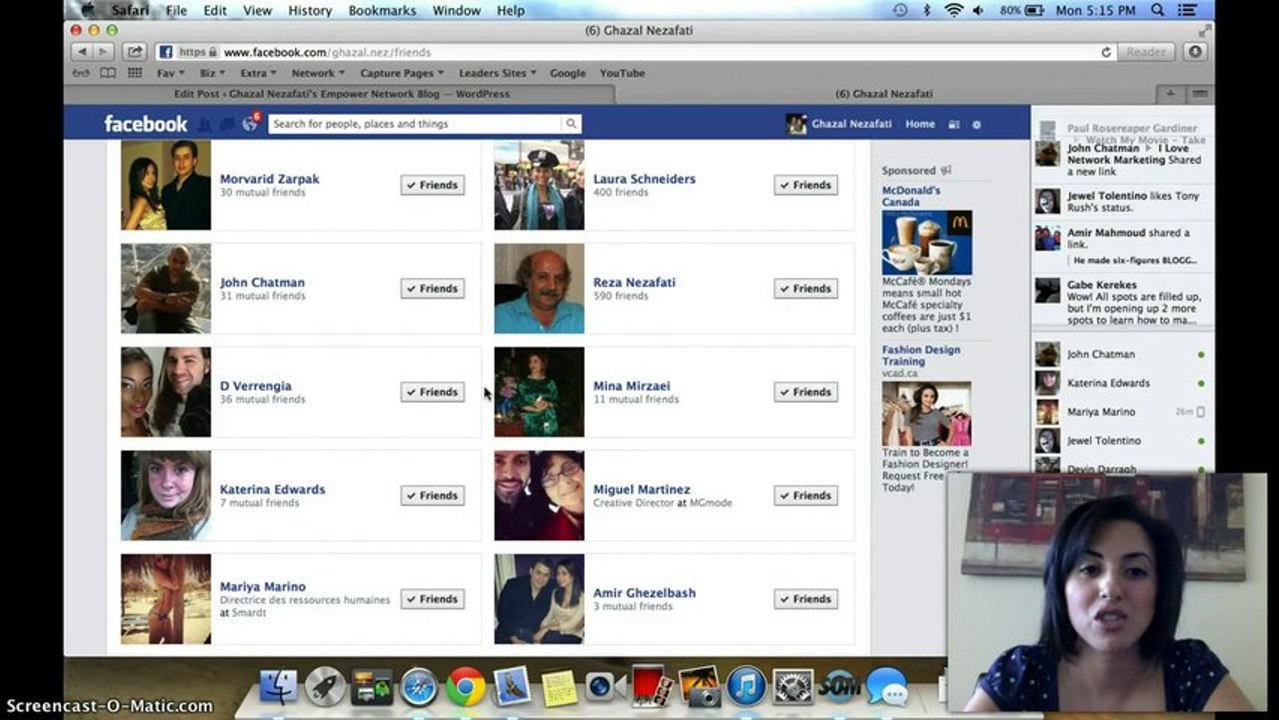Click Facebook search input field
This screenshot has width=1279, height=720.
click(x=415, y=124)
